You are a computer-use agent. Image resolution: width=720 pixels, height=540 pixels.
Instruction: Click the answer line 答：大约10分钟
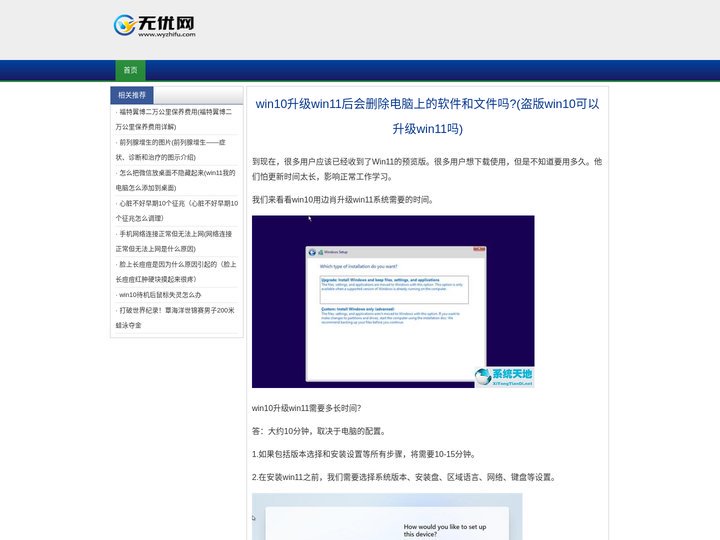pos(320,431)
